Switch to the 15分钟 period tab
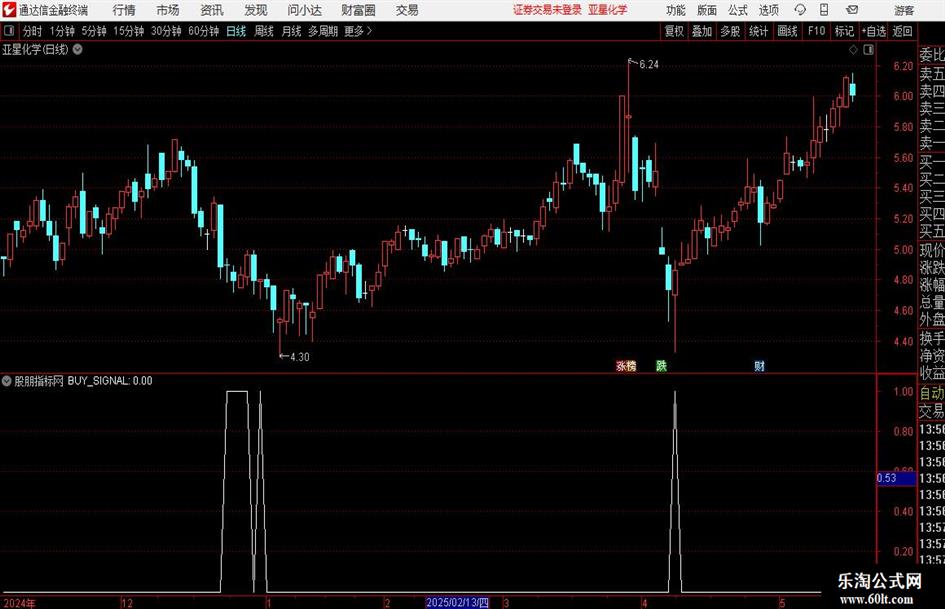 (129, 31)
